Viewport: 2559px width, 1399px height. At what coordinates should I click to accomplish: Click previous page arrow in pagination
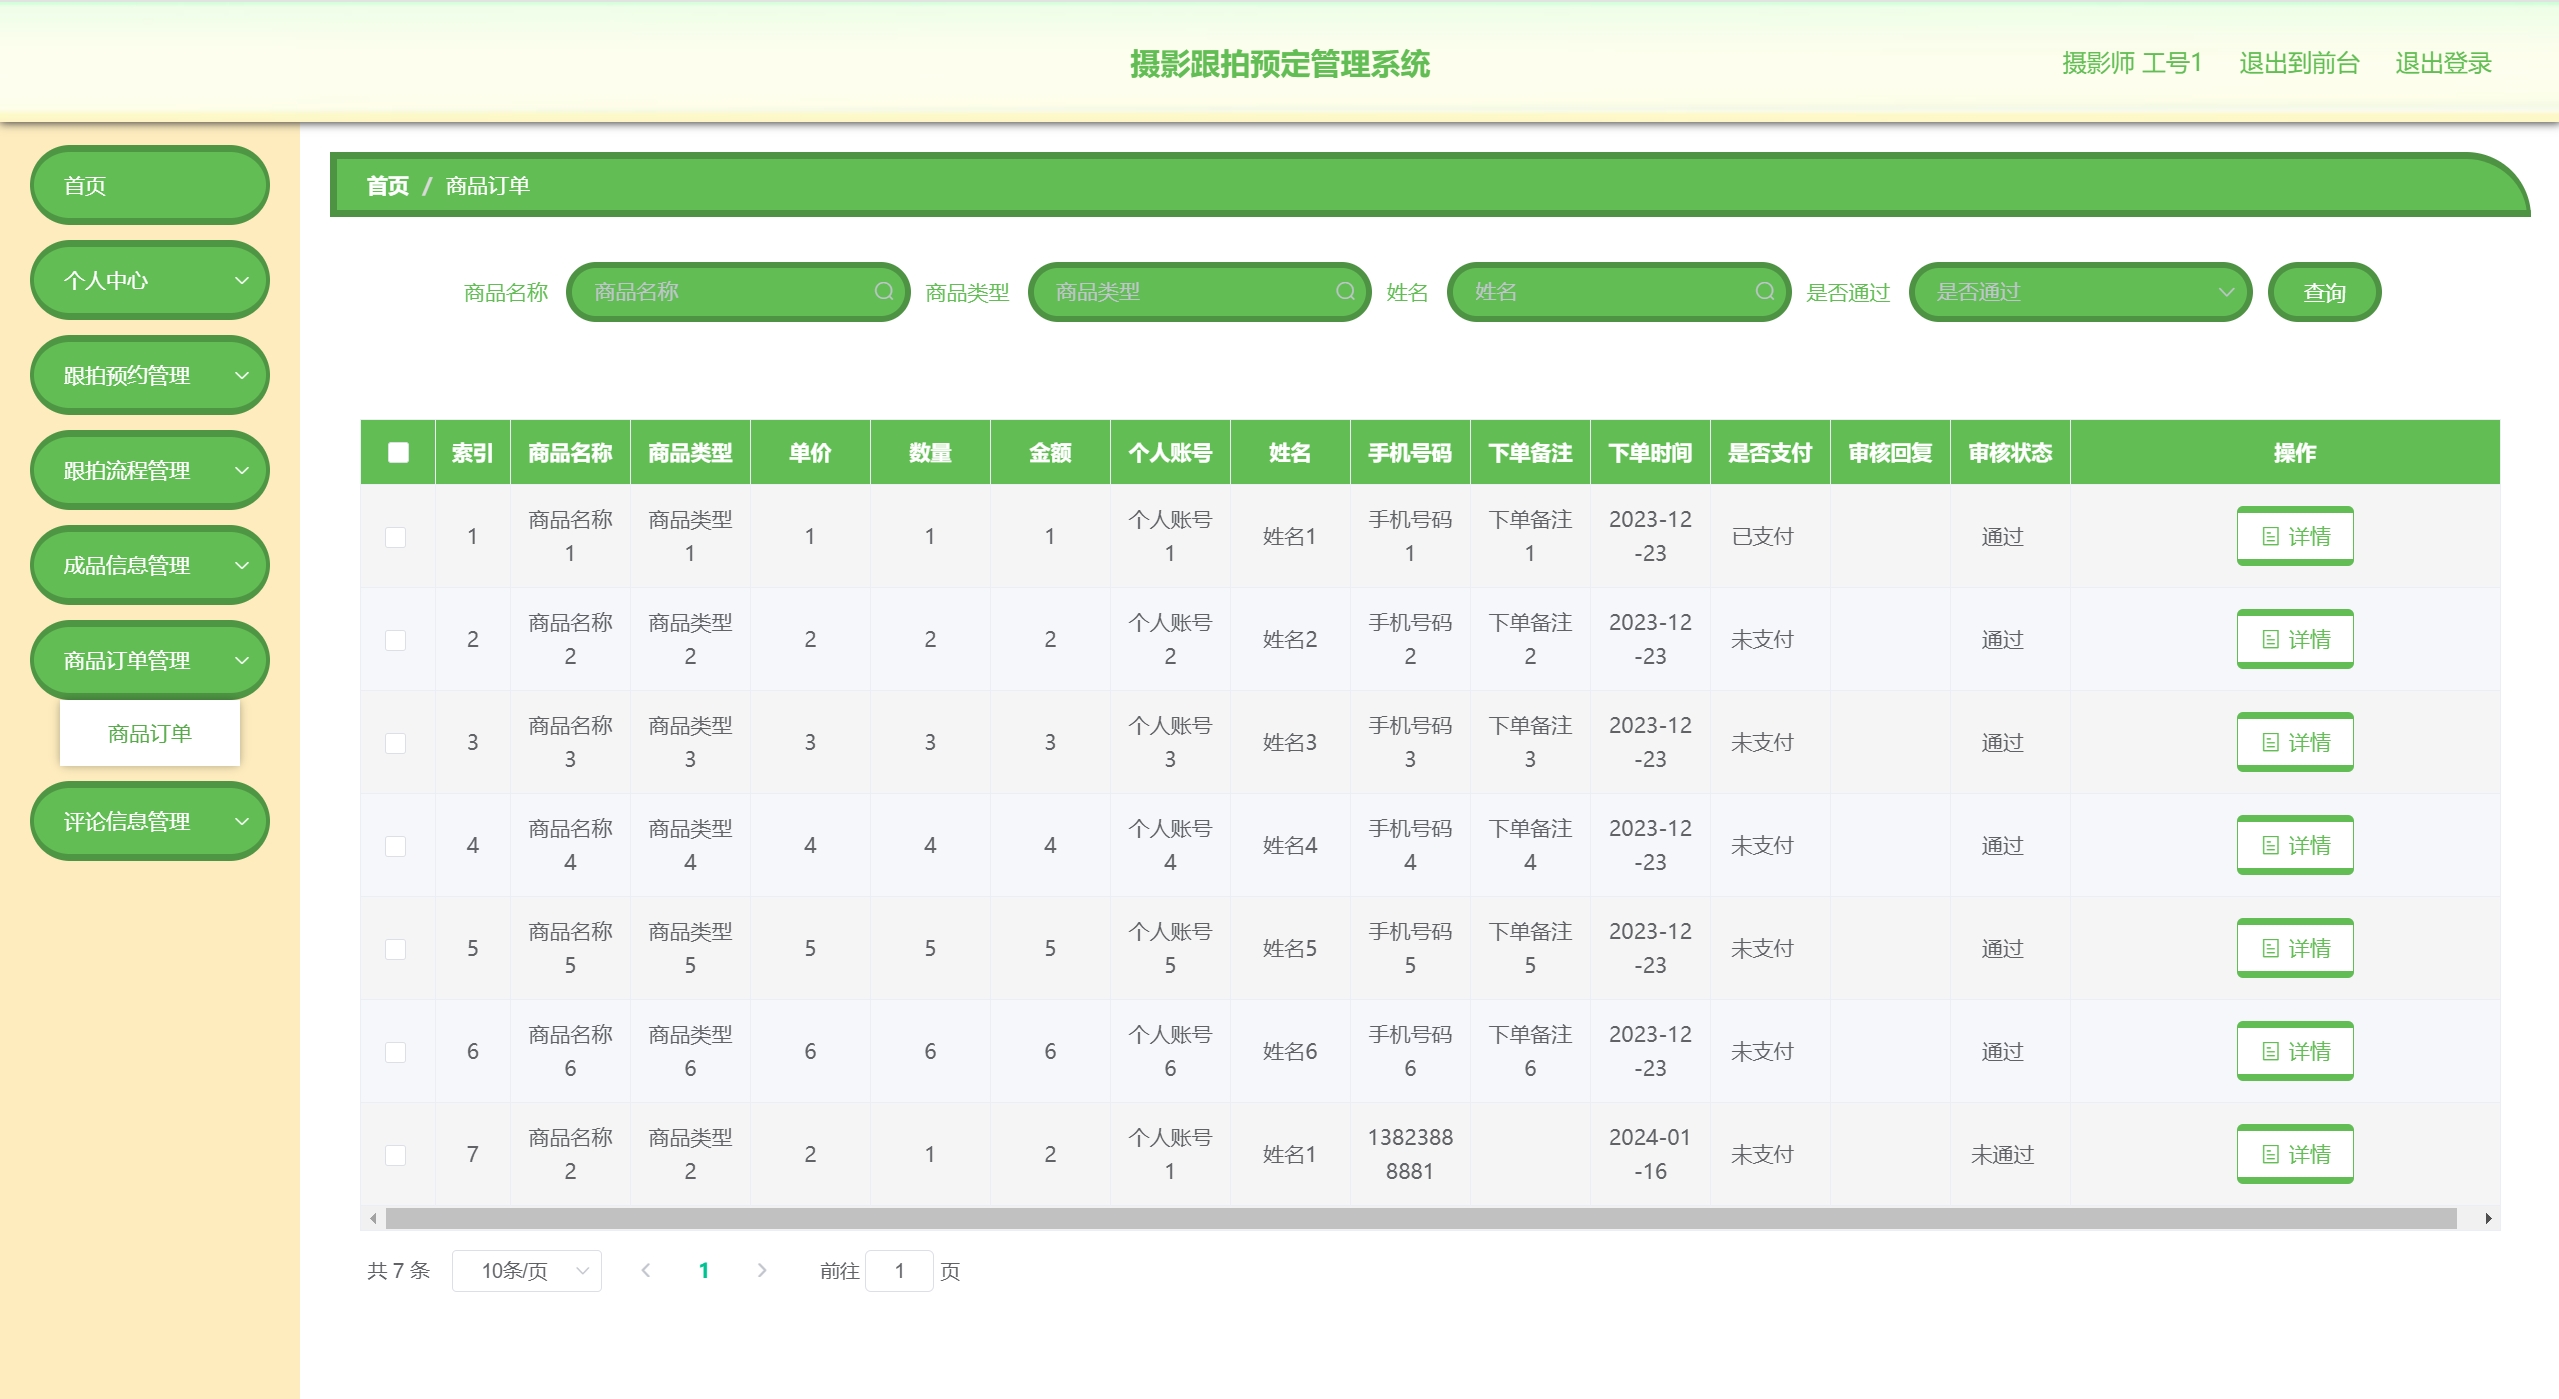[x=646, y=1270]
